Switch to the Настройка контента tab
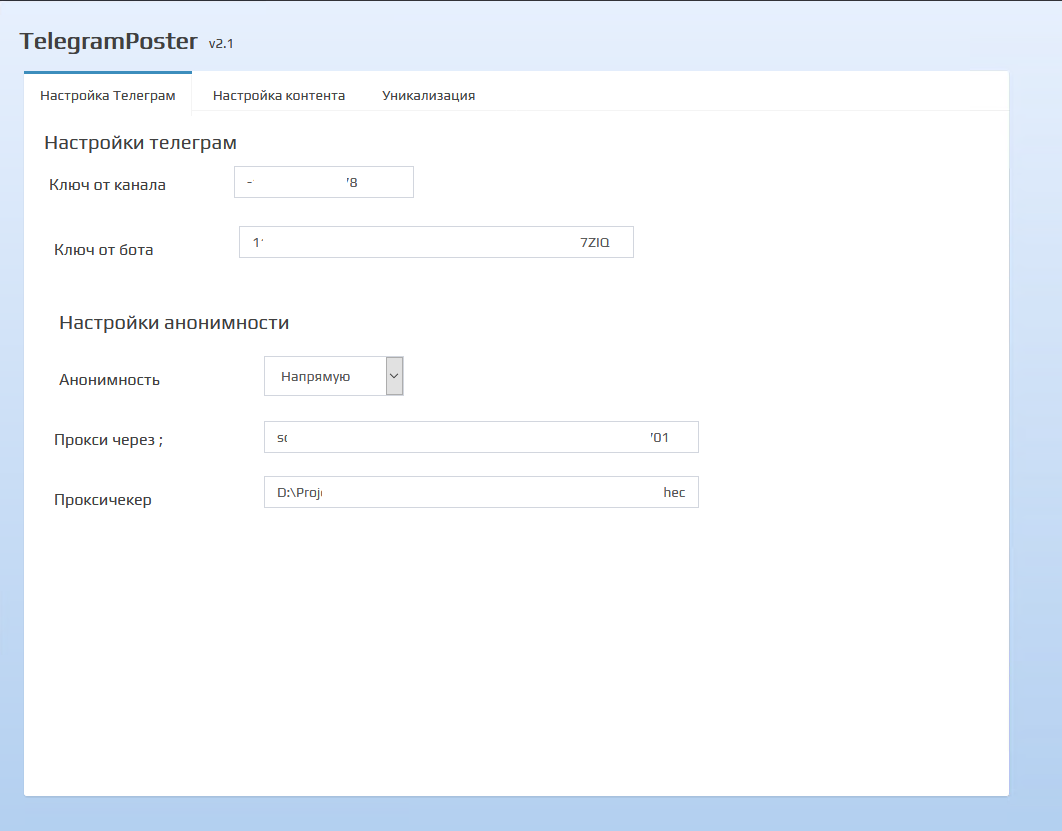 (x=278, y=95)
